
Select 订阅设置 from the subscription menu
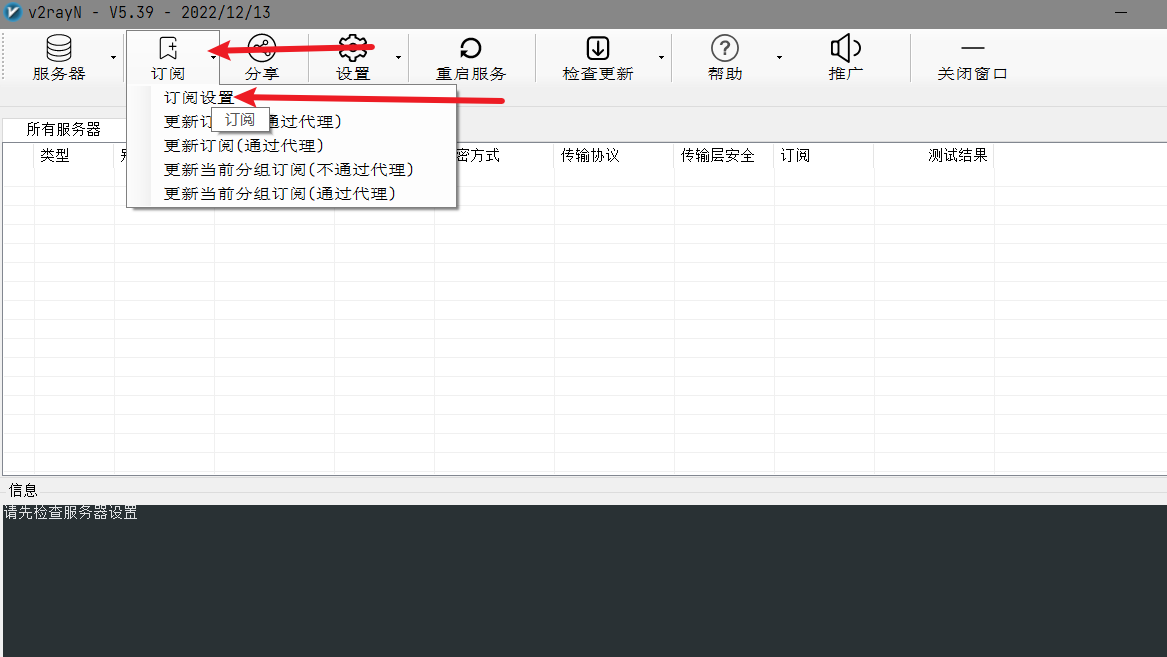199,98
